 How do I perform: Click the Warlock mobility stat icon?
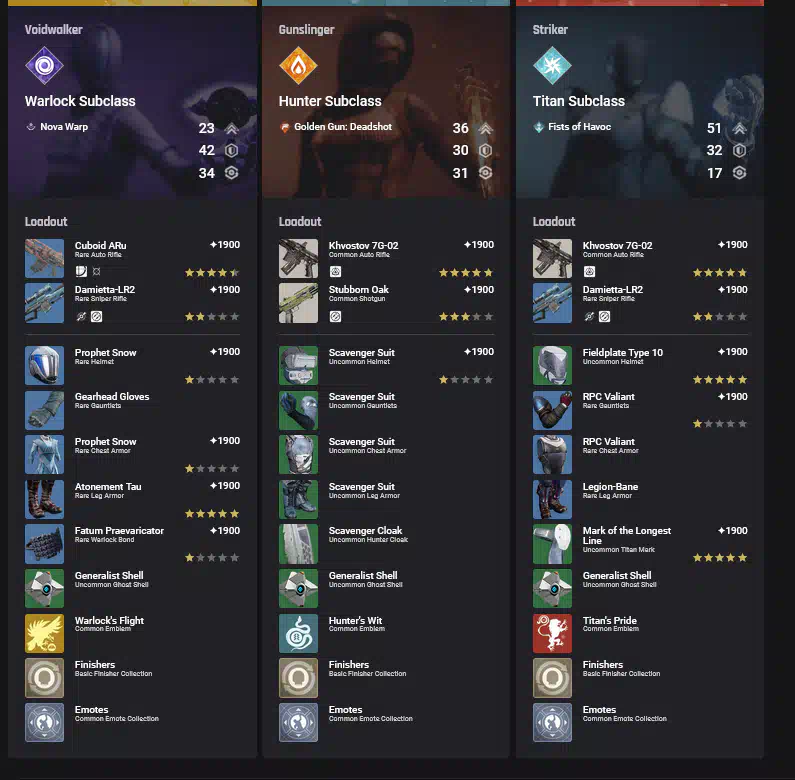coord(232,128)
